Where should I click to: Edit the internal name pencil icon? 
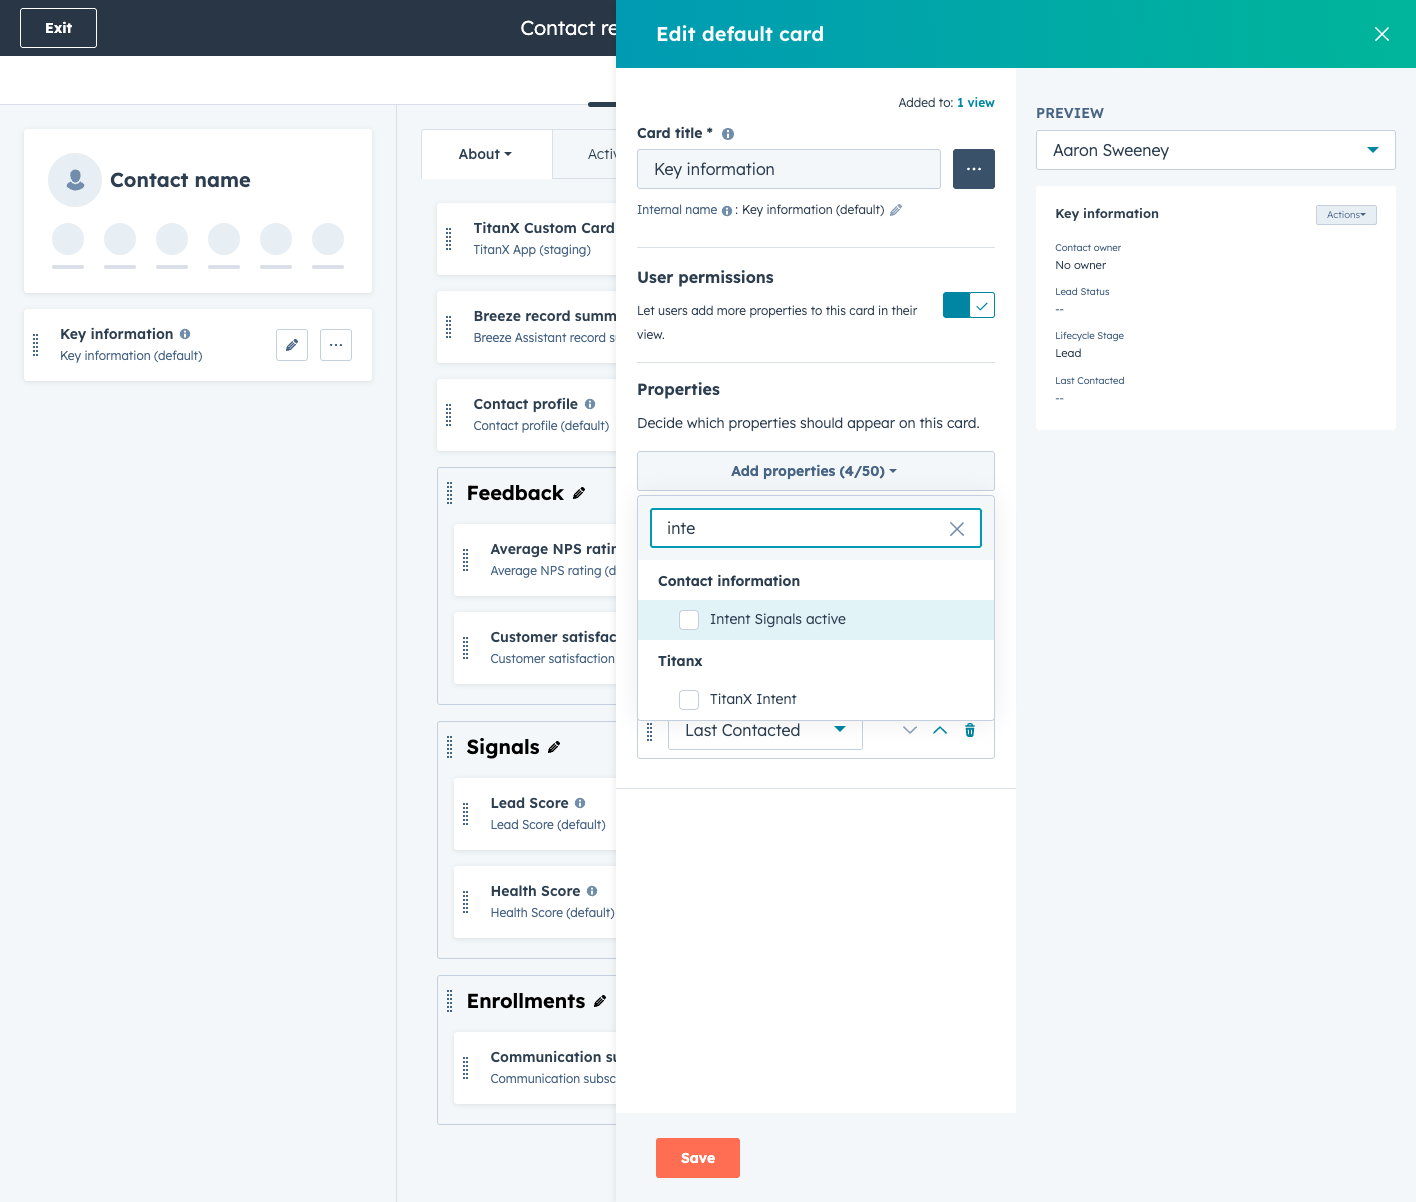(x=896, y=210)
